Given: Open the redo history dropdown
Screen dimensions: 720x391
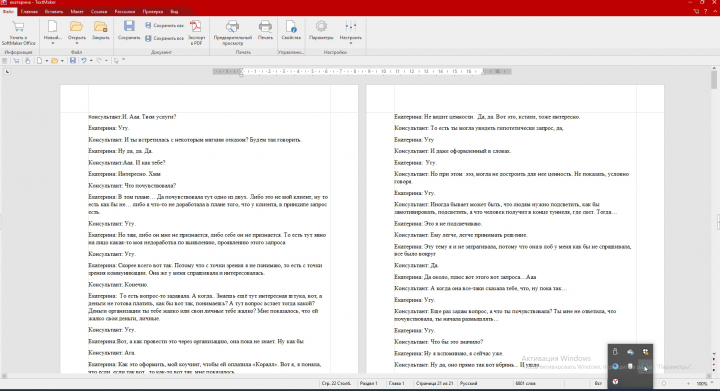Looking at the screenshot, I should (106, 61).
